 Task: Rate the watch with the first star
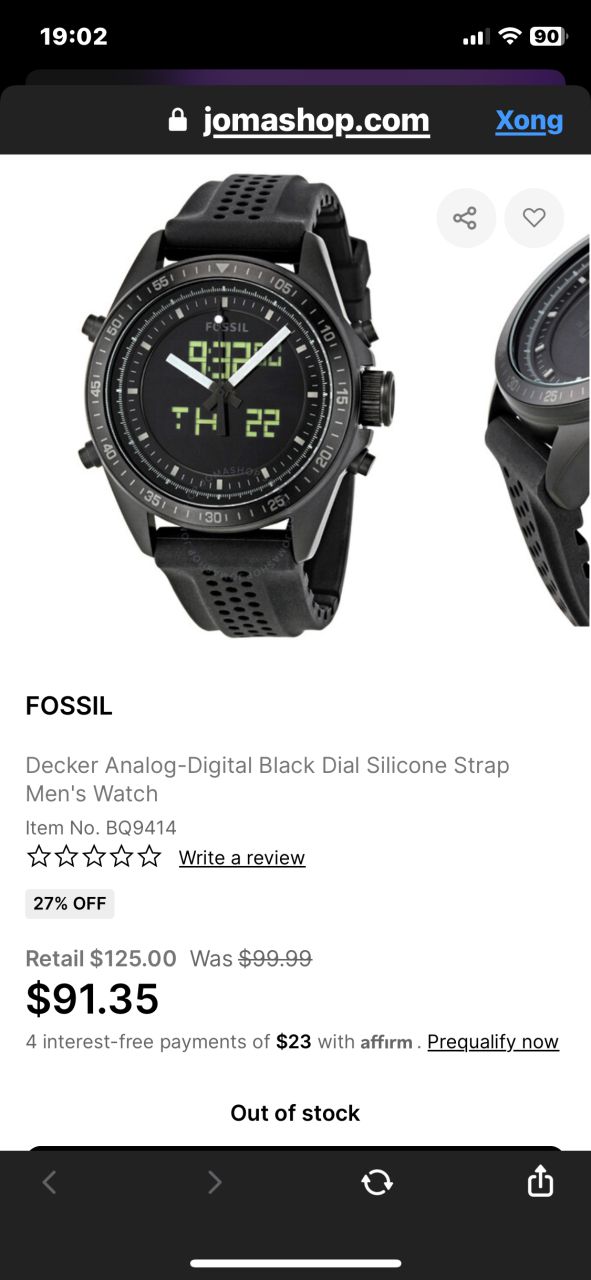point(38,856)
